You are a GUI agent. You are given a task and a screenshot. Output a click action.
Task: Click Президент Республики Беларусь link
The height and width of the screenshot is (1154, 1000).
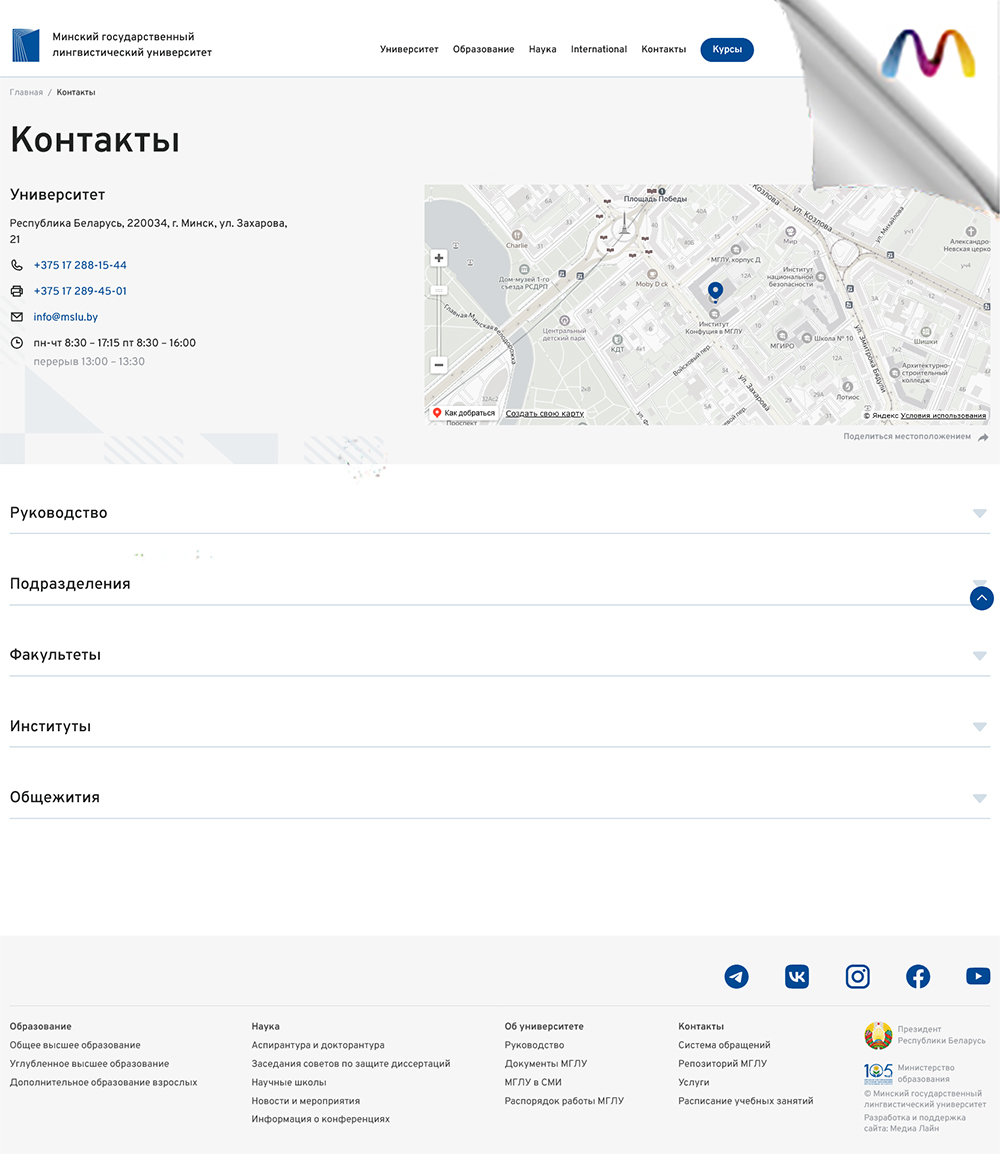(941, 1035)
